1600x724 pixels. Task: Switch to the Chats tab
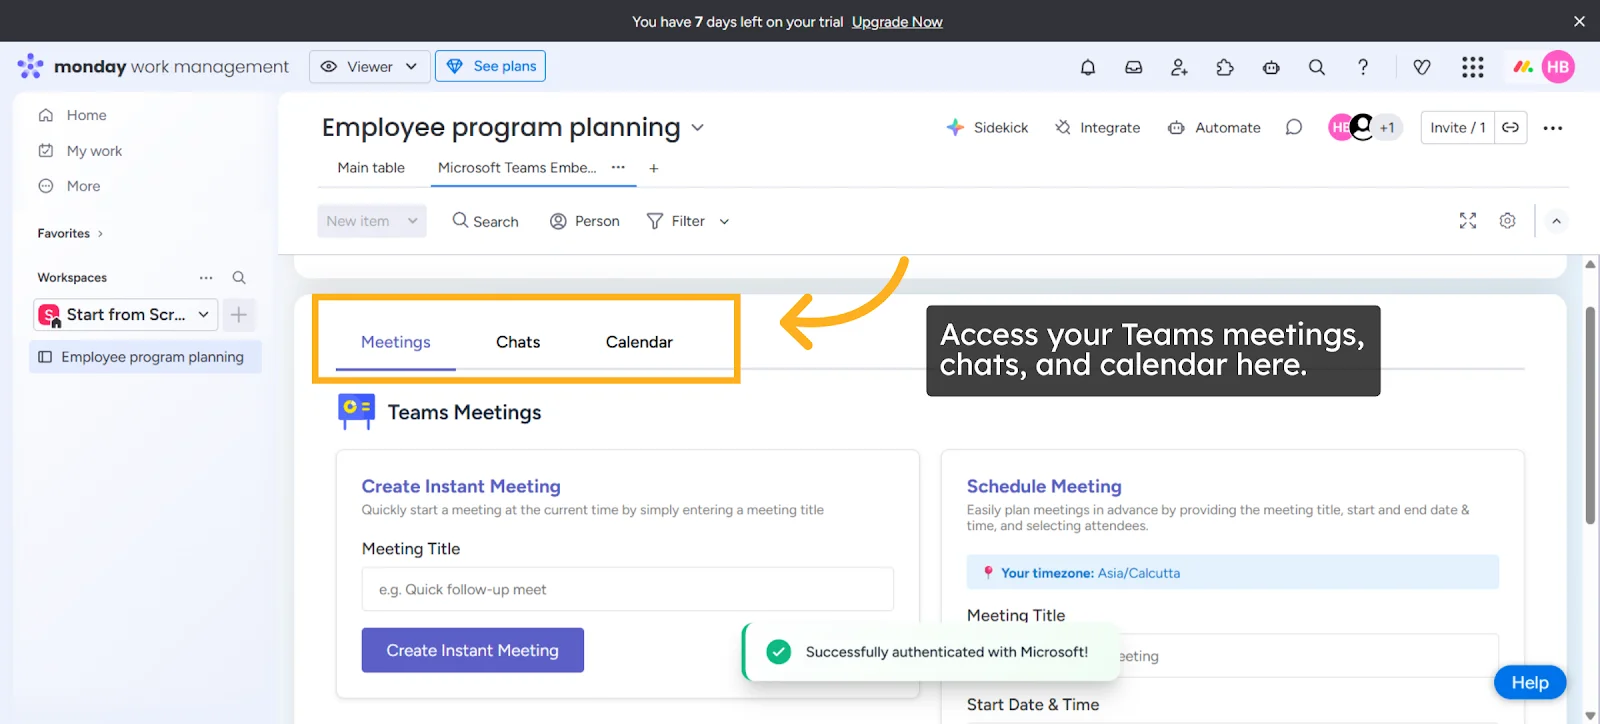click(517, 341)
